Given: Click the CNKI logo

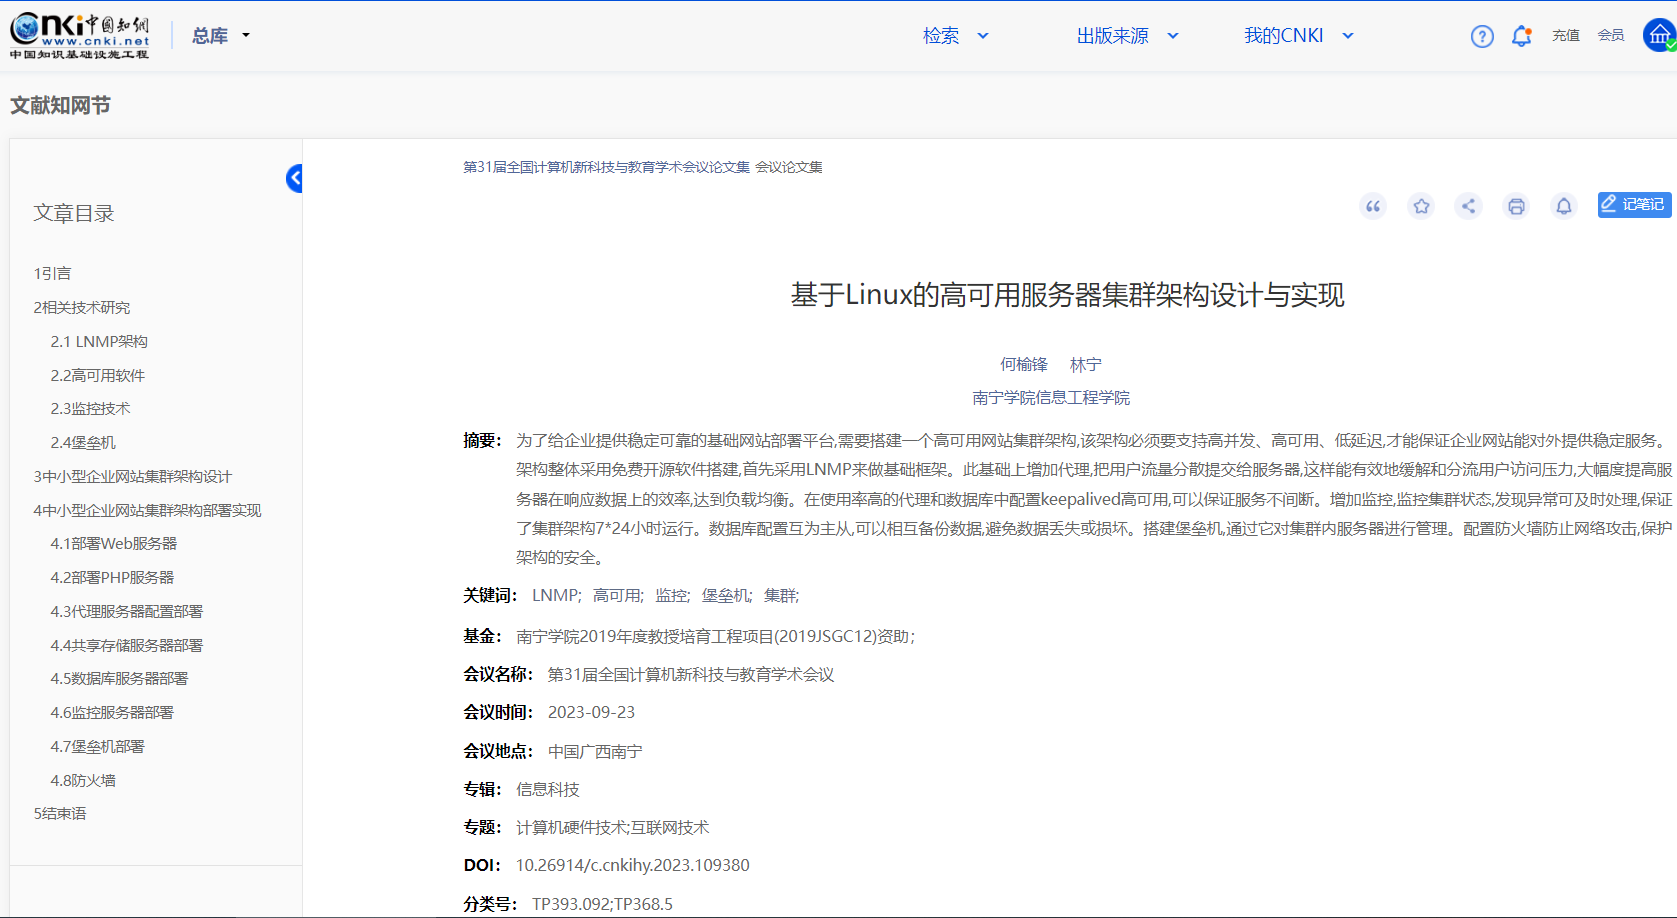Looking at the screenshot, I should point(80,36).
